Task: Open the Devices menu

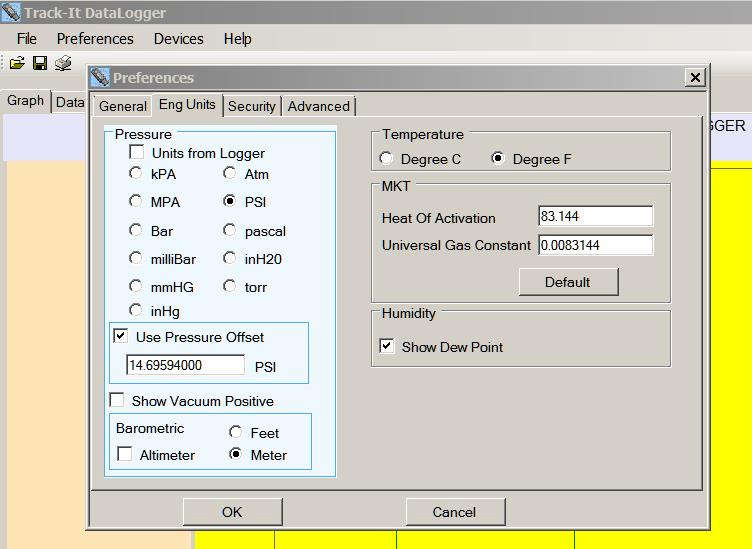Action: [178, 38]
